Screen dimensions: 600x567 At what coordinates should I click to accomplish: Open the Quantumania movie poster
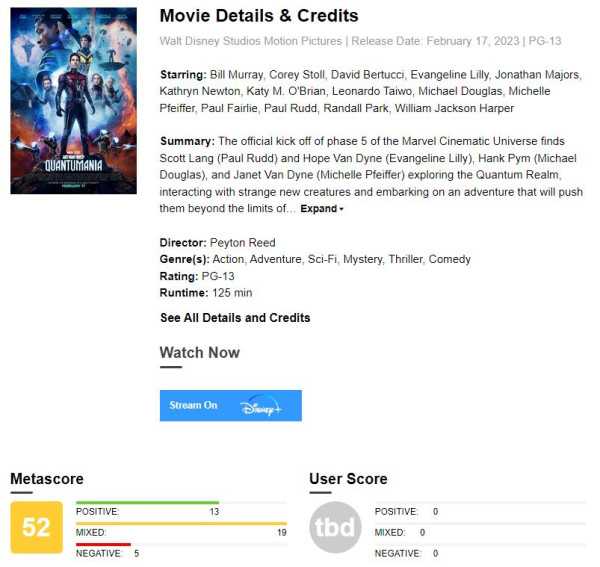point(73,100)
